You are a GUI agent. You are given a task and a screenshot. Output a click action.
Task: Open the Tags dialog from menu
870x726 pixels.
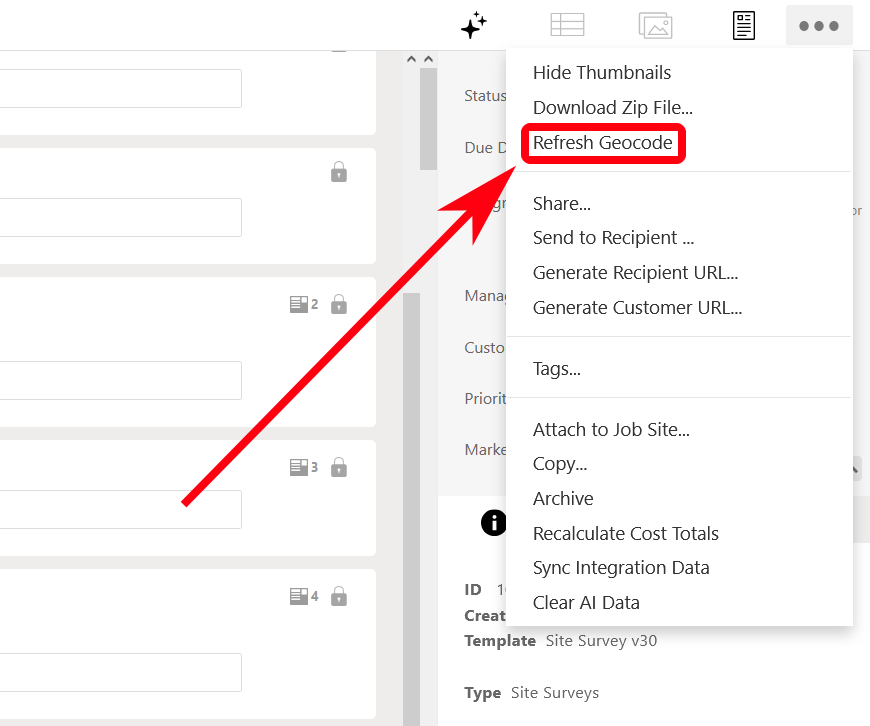pyautogui.click(x=556, y=369)
